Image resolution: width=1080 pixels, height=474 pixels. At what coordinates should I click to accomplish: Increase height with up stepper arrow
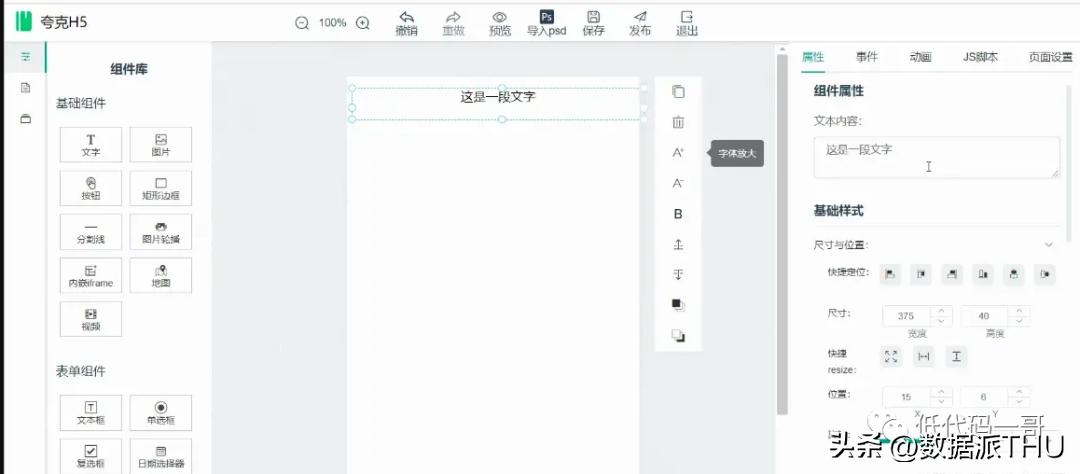click(1019, 311)
